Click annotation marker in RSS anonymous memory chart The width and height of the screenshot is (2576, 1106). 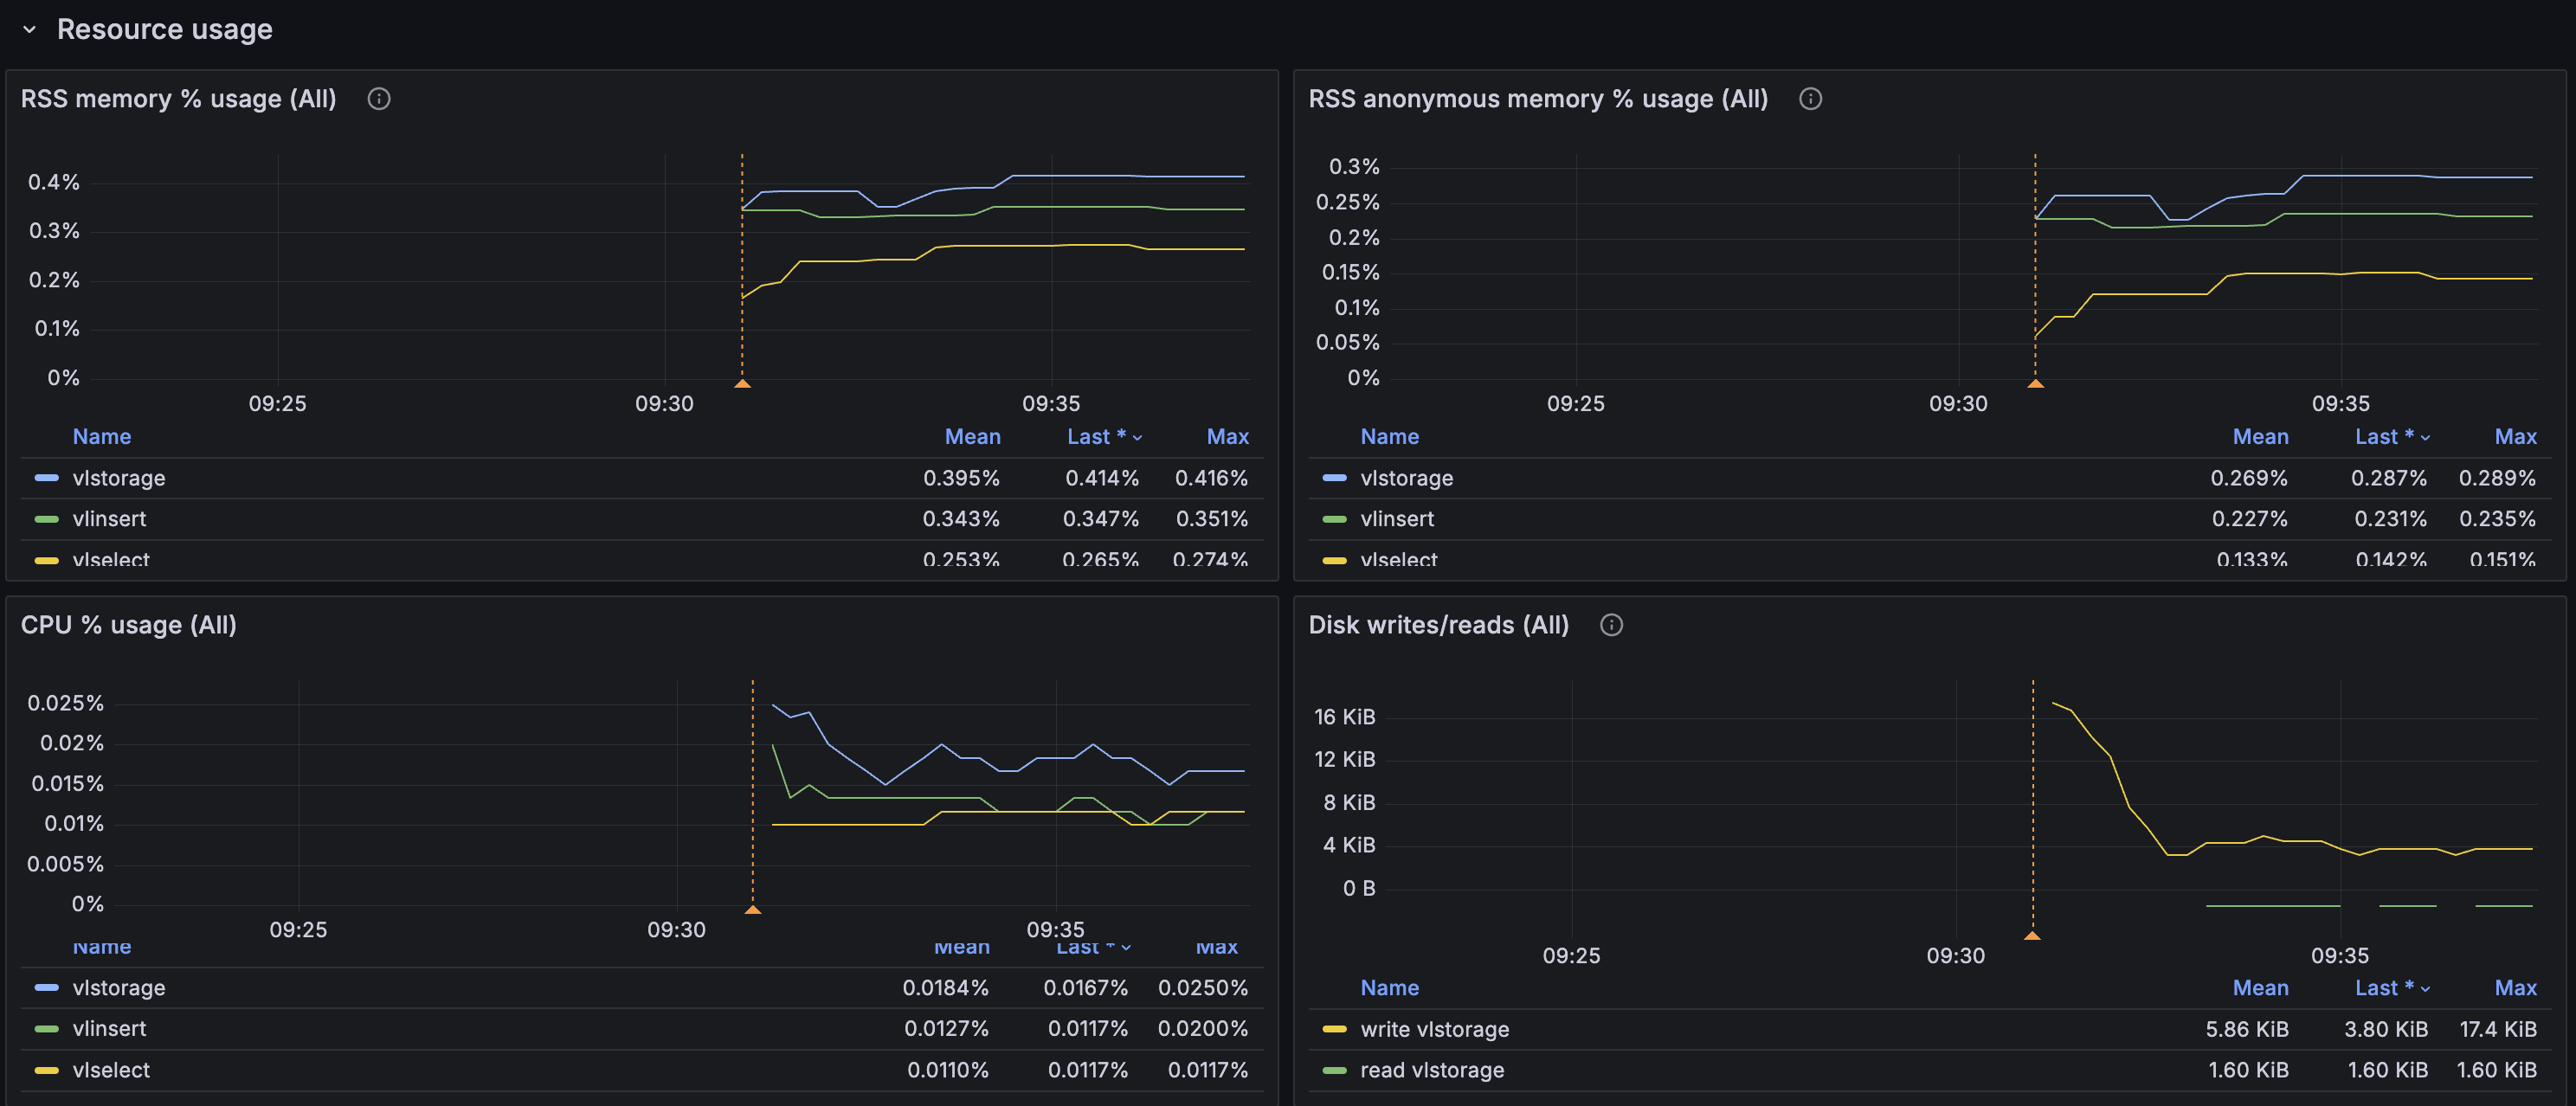[x=2035, y=383]
